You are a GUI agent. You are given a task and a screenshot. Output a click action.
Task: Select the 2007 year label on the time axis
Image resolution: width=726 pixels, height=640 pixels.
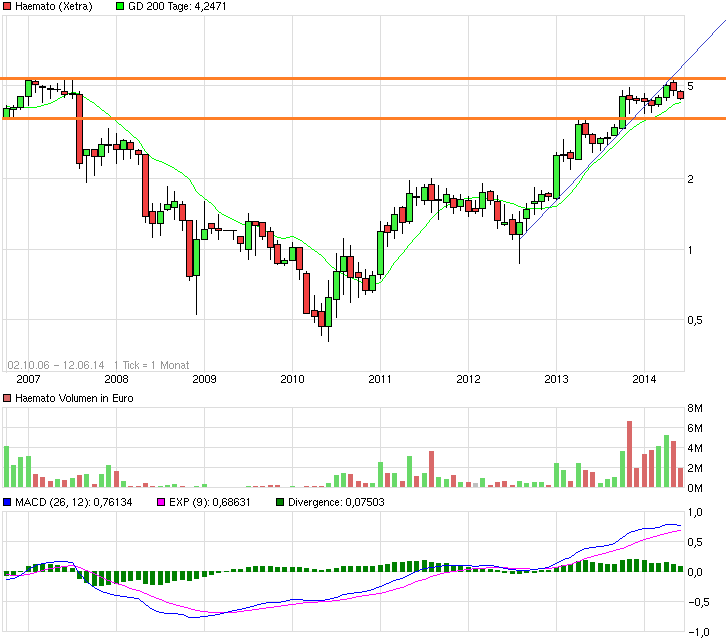click(x=28, y=379)
